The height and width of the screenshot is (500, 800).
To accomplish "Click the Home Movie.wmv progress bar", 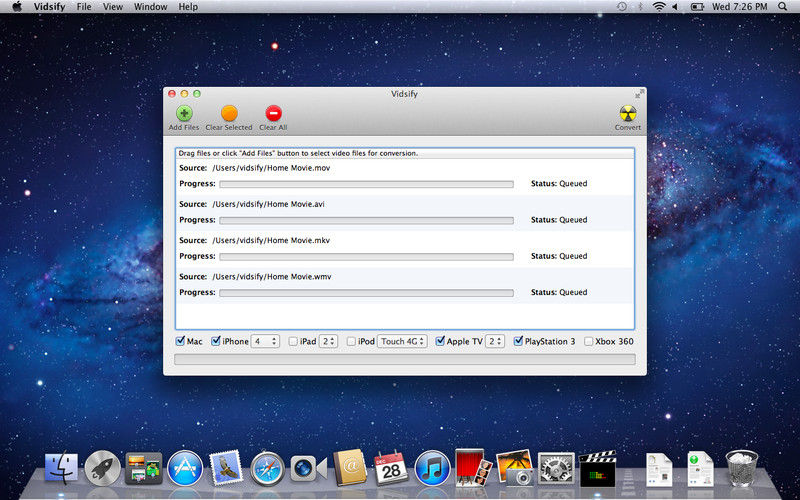I will click(366, 293).
